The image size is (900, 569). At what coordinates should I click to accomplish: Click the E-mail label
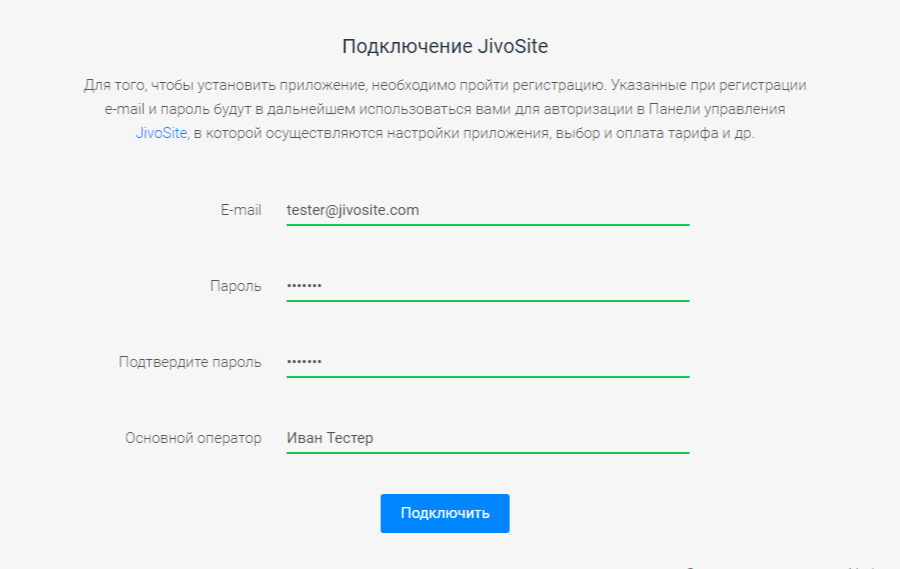coord(241,210)
